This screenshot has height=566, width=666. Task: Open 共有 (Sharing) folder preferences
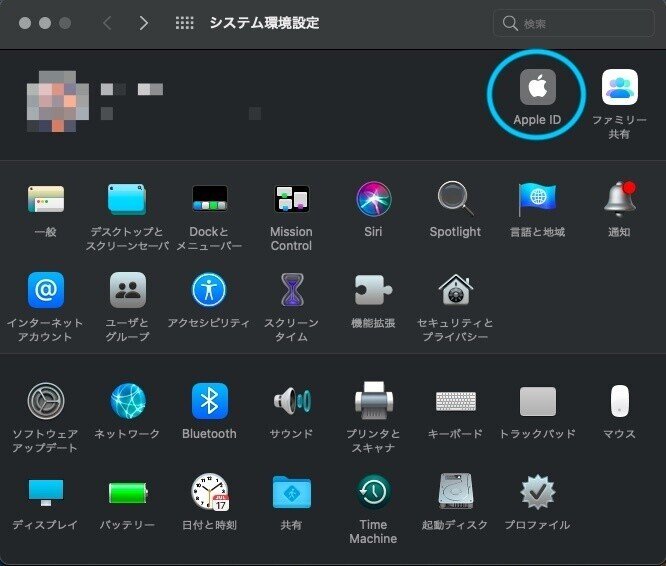[292, 493]
